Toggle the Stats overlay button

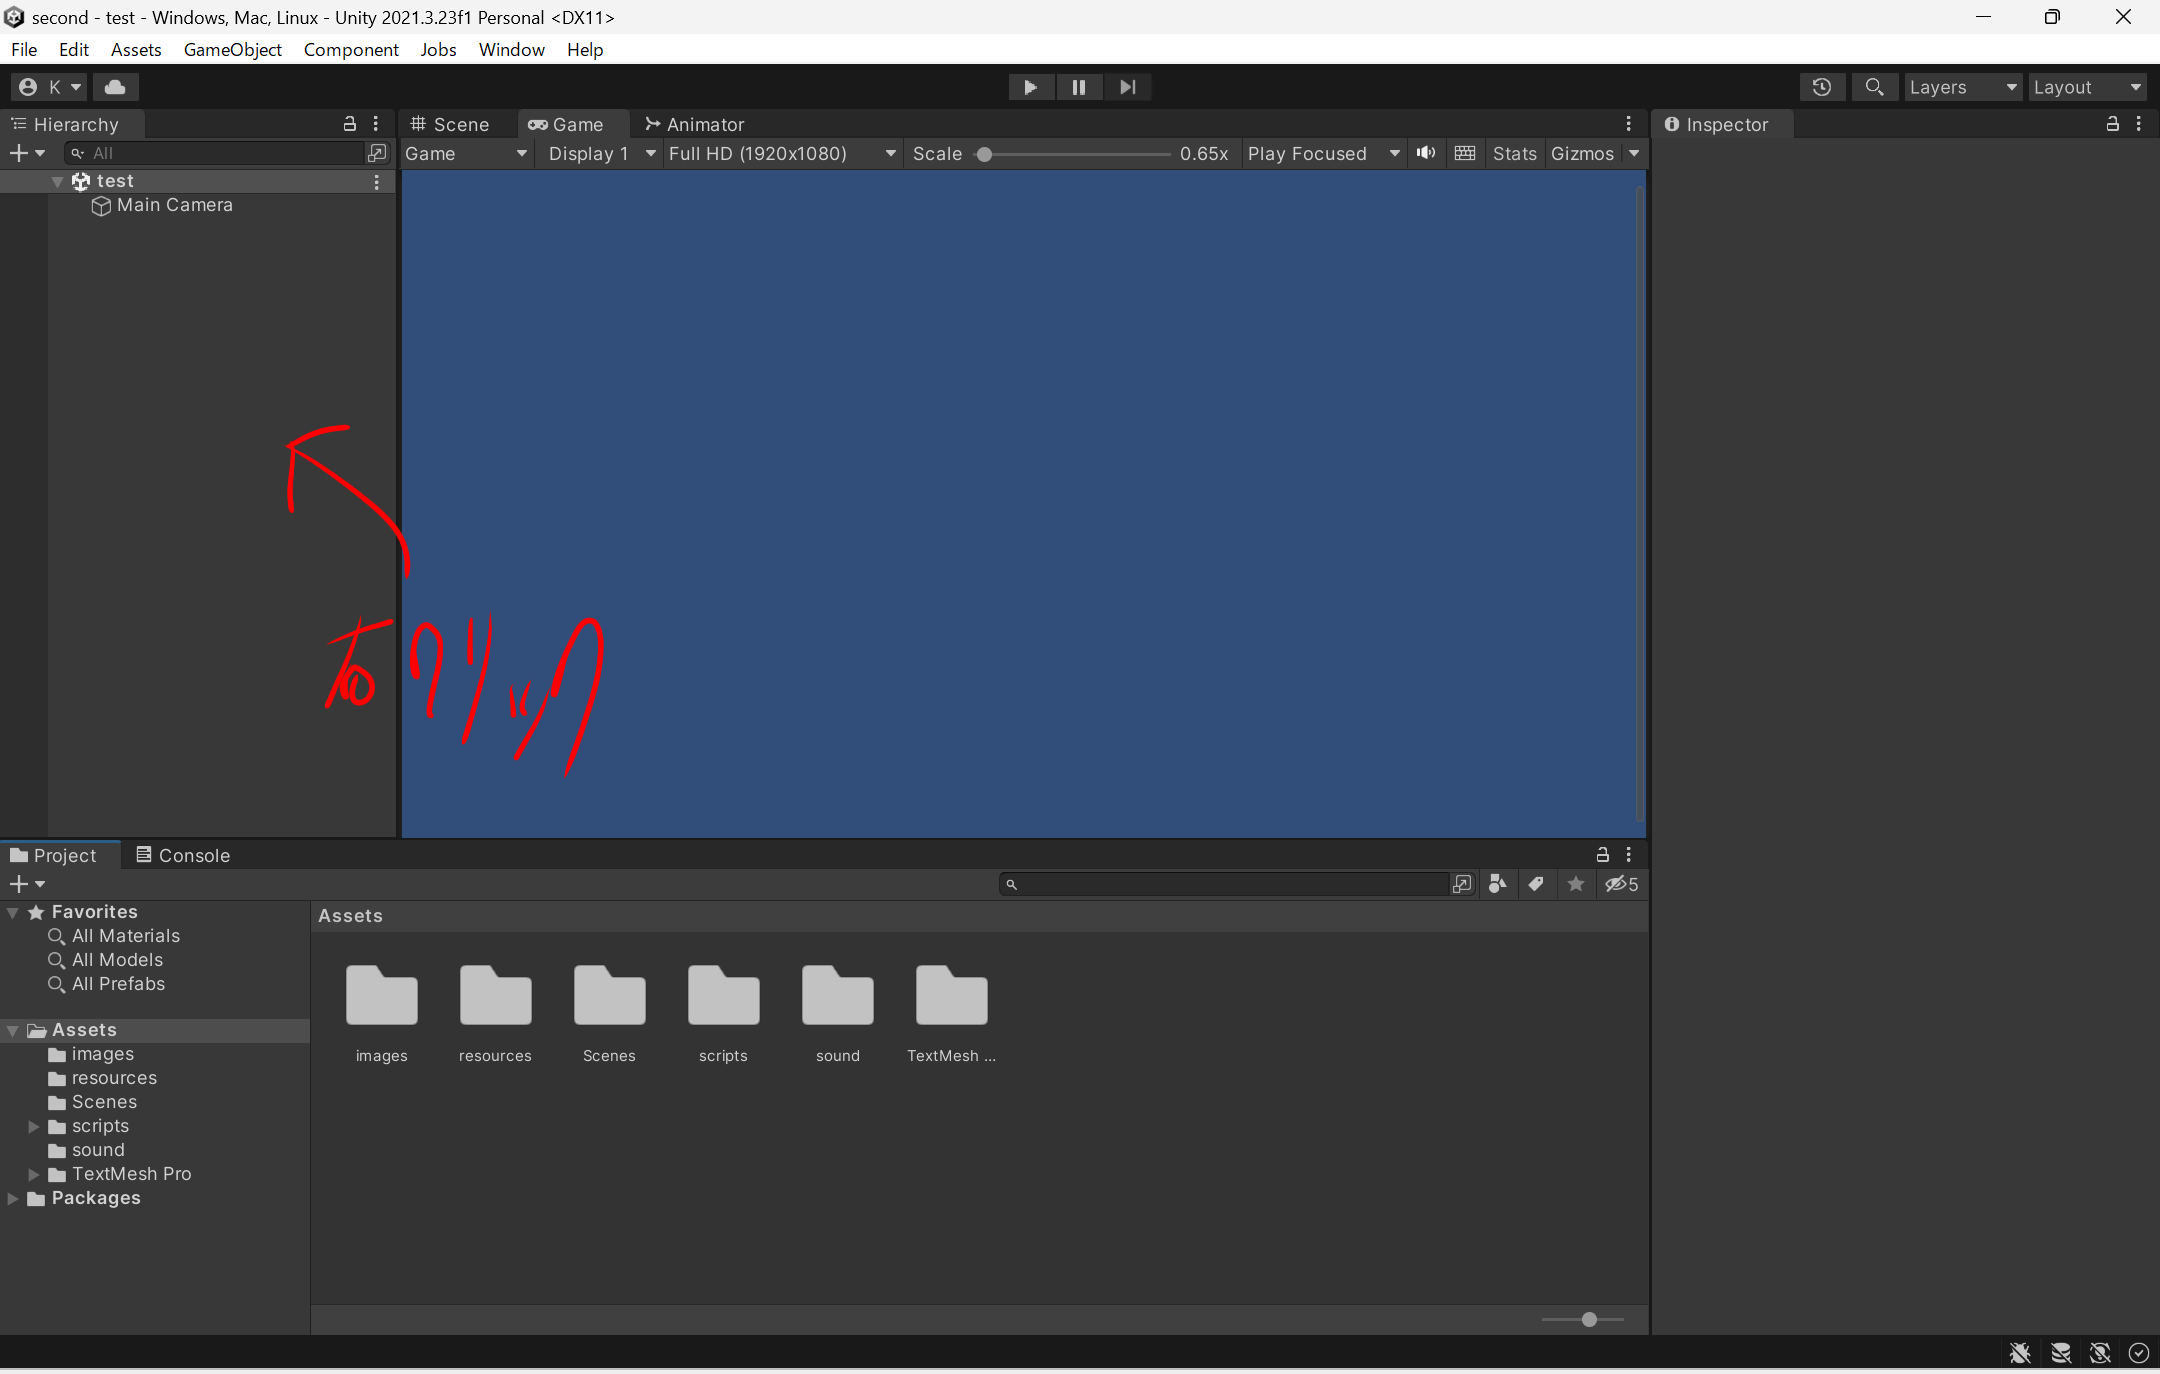[1513, 153]
